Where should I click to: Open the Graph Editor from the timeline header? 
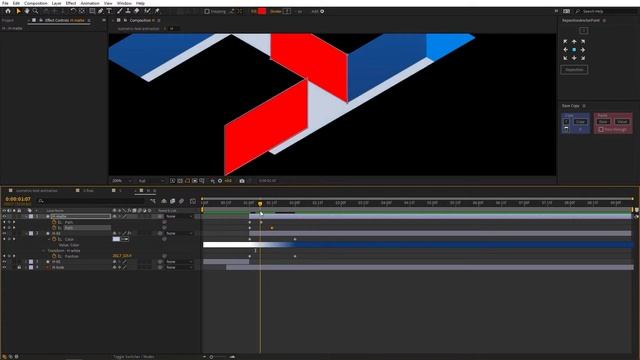click(193, 201)
